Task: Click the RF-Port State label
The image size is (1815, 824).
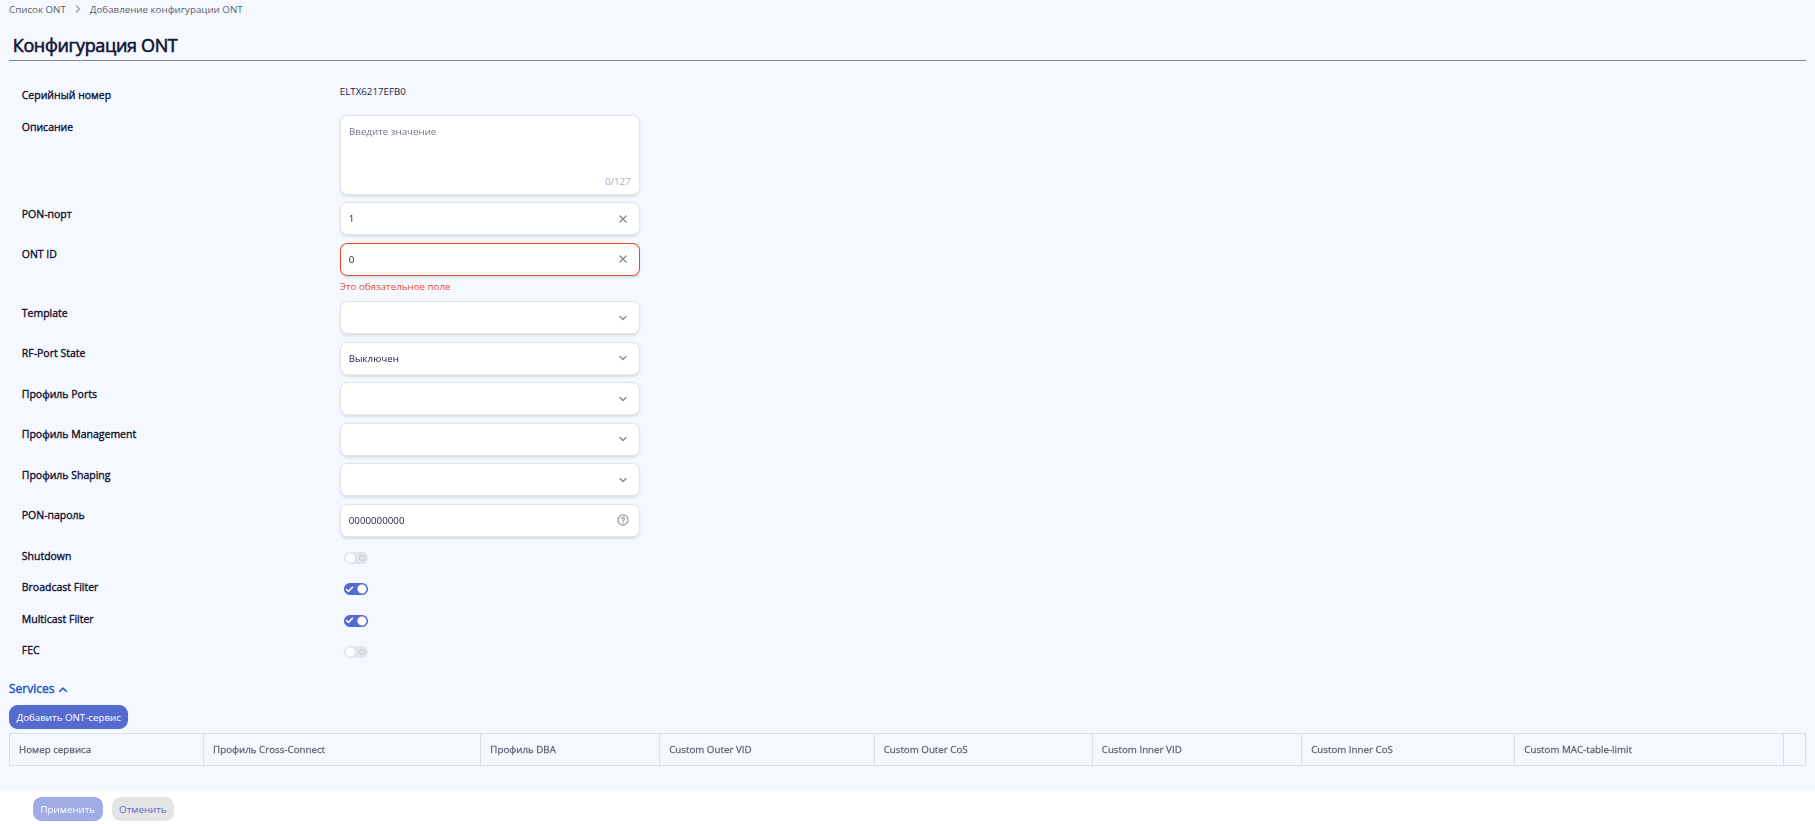Action: (x=54, y=354)
